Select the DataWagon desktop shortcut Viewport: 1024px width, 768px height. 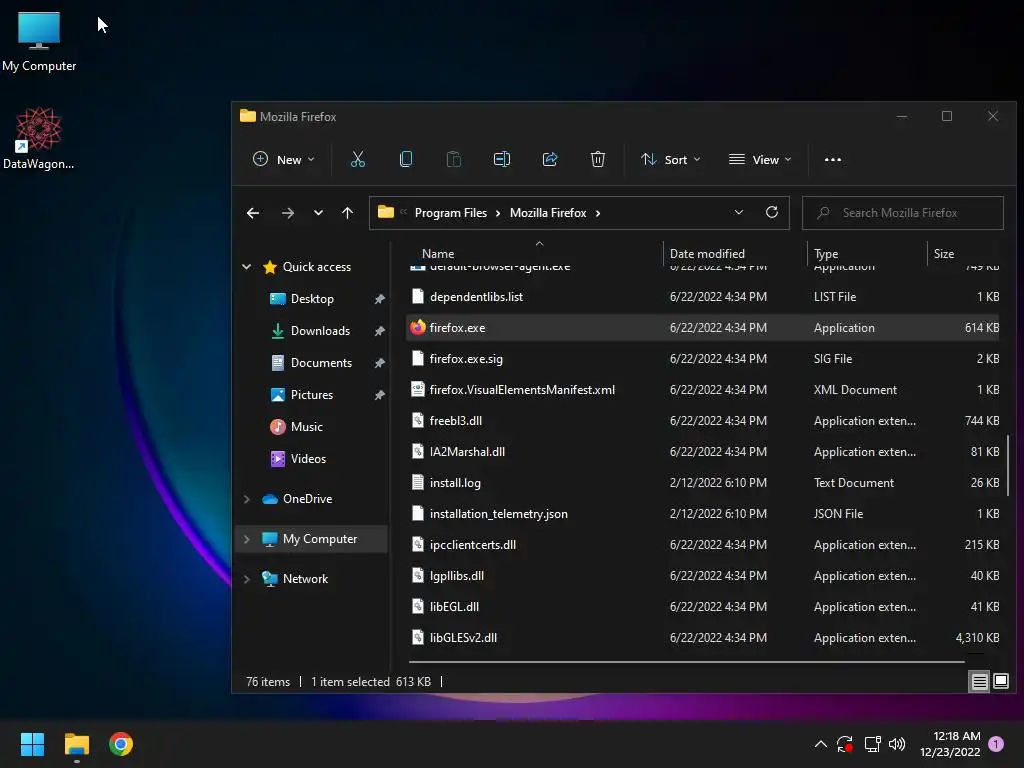39,138
